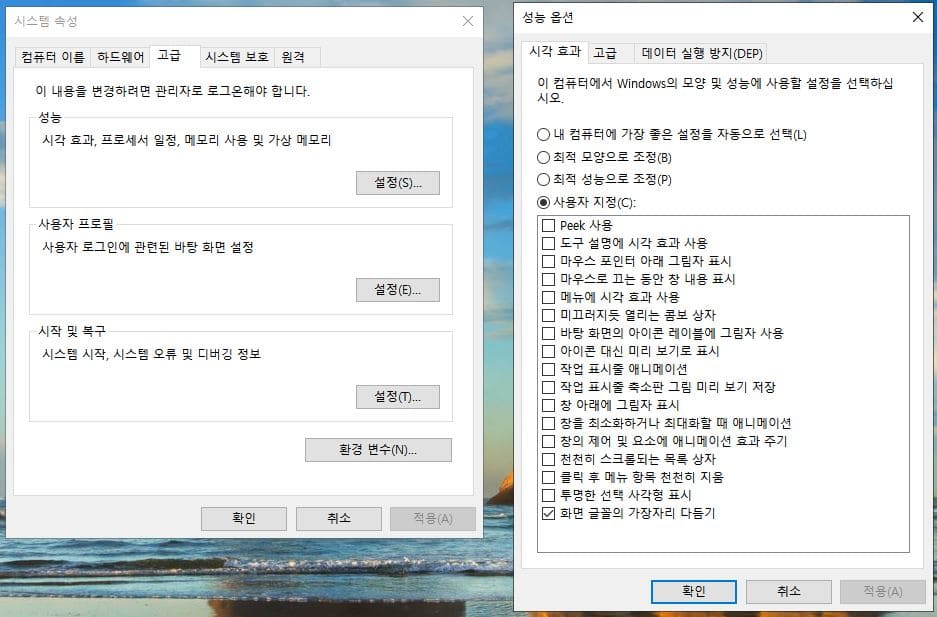
Task: Confirm with 확인 in 시스템 속성
Action: (244, 518)
